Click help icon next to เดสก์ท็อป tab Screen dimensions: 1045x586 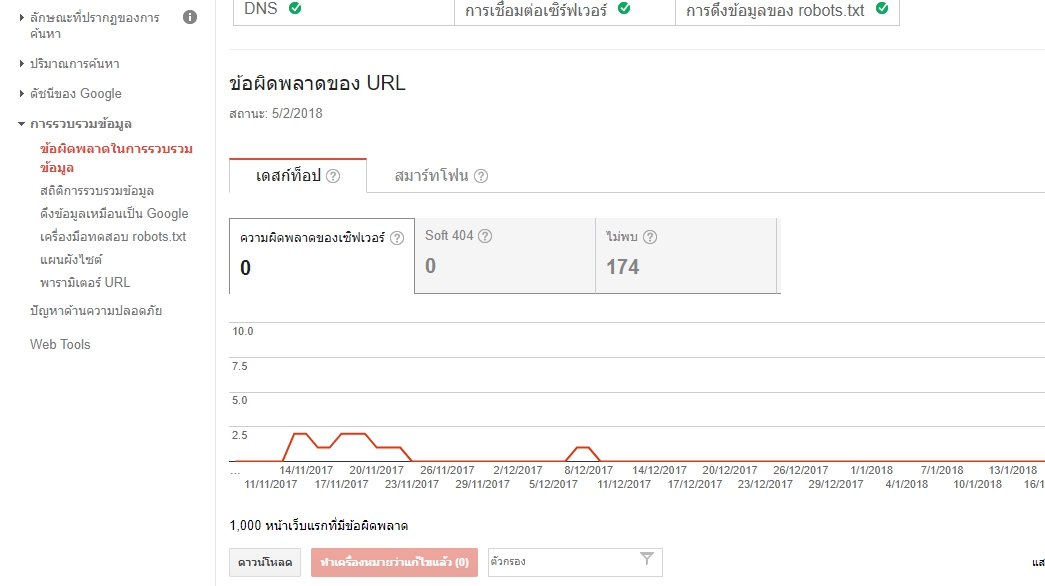pos(333,176)
